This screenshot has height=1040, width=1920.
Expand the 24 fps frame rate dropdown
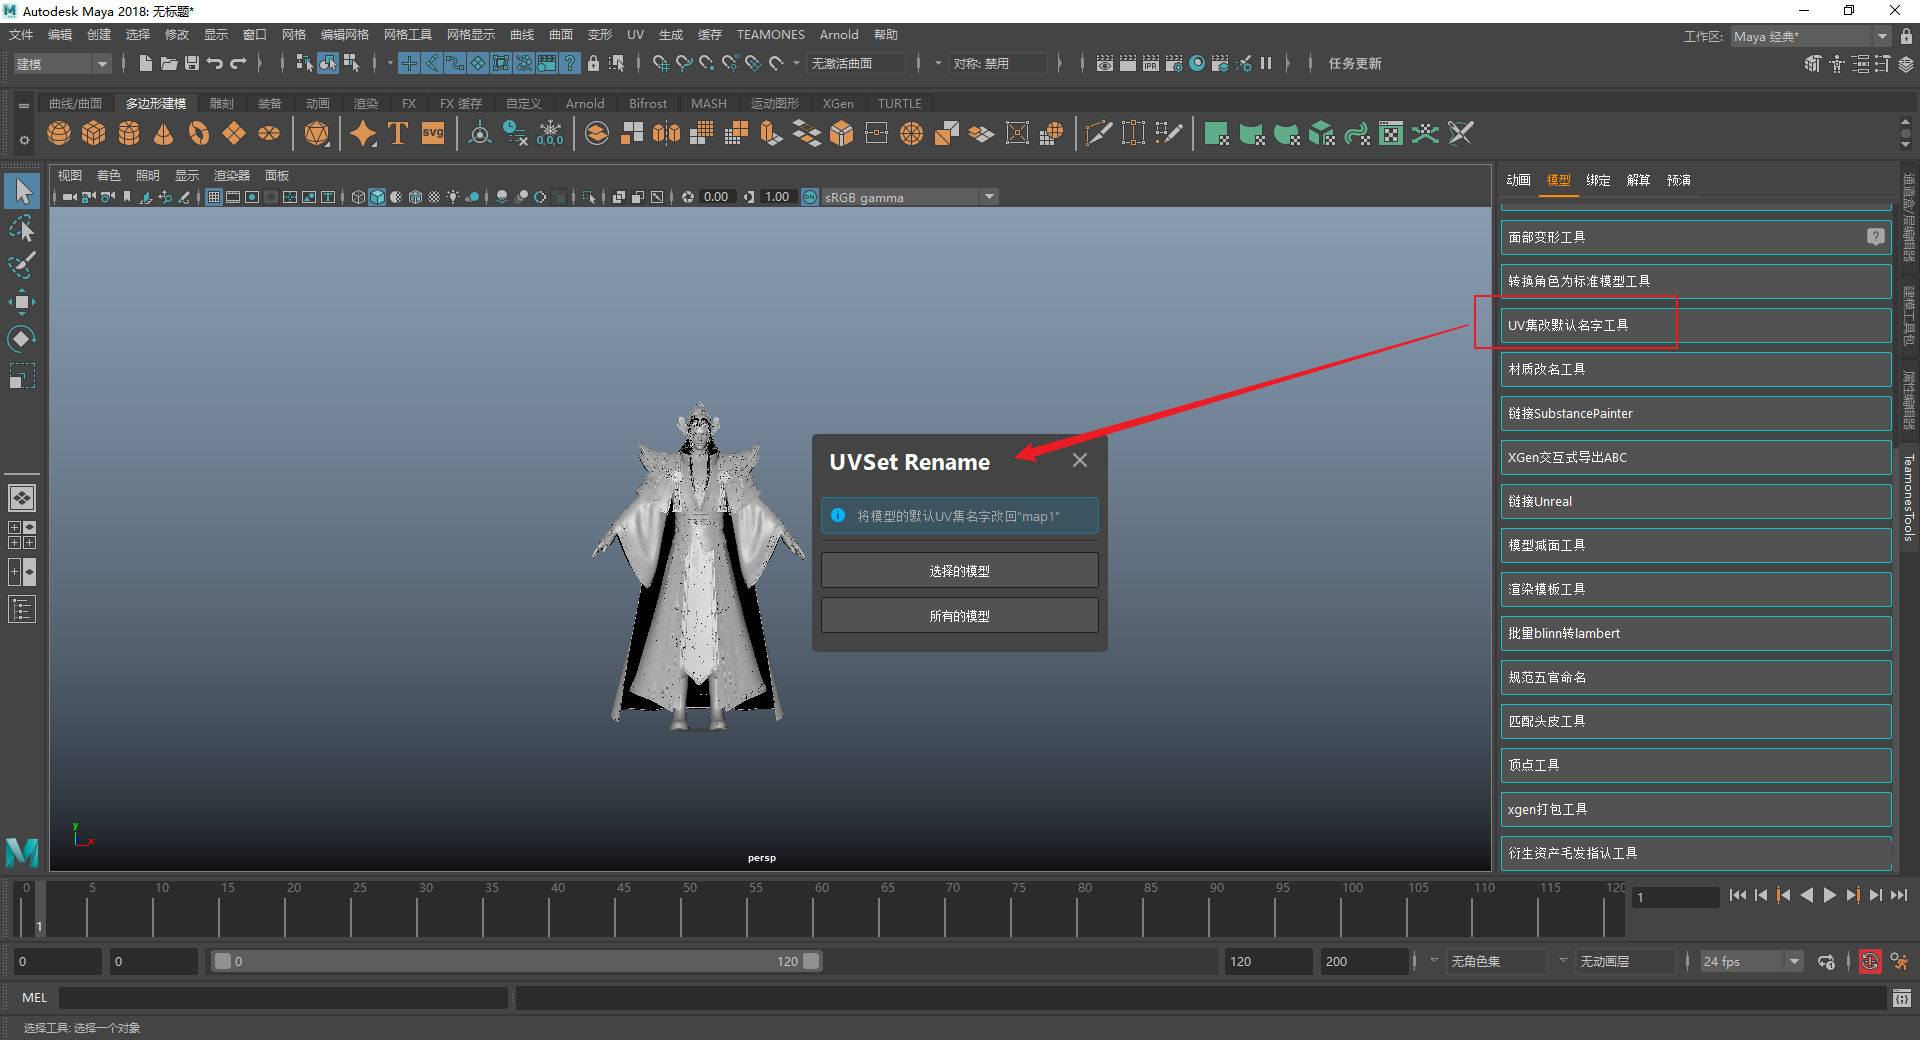pyautogui.click(x=1794, y=962)
